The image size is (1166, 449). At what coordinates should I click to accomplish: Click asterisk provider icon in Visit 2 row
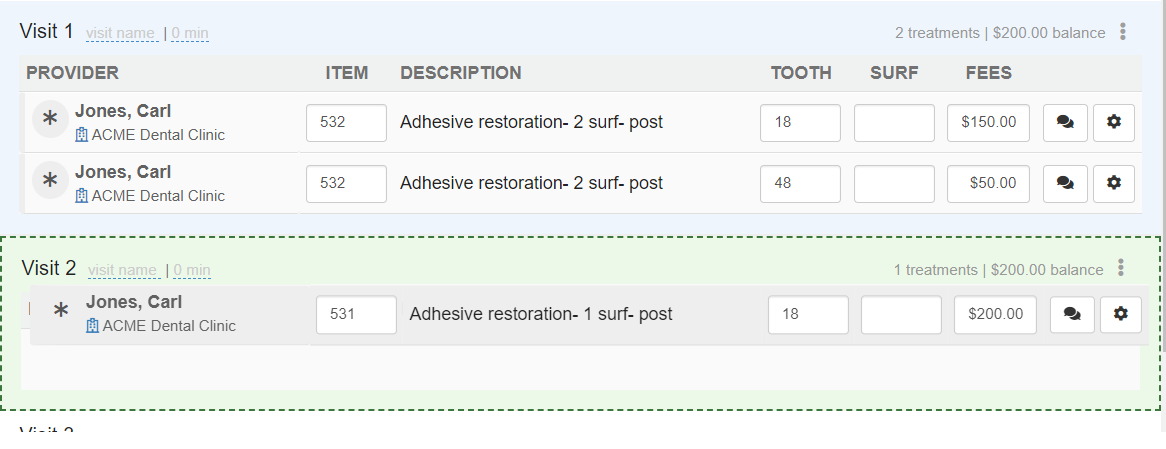61,311
